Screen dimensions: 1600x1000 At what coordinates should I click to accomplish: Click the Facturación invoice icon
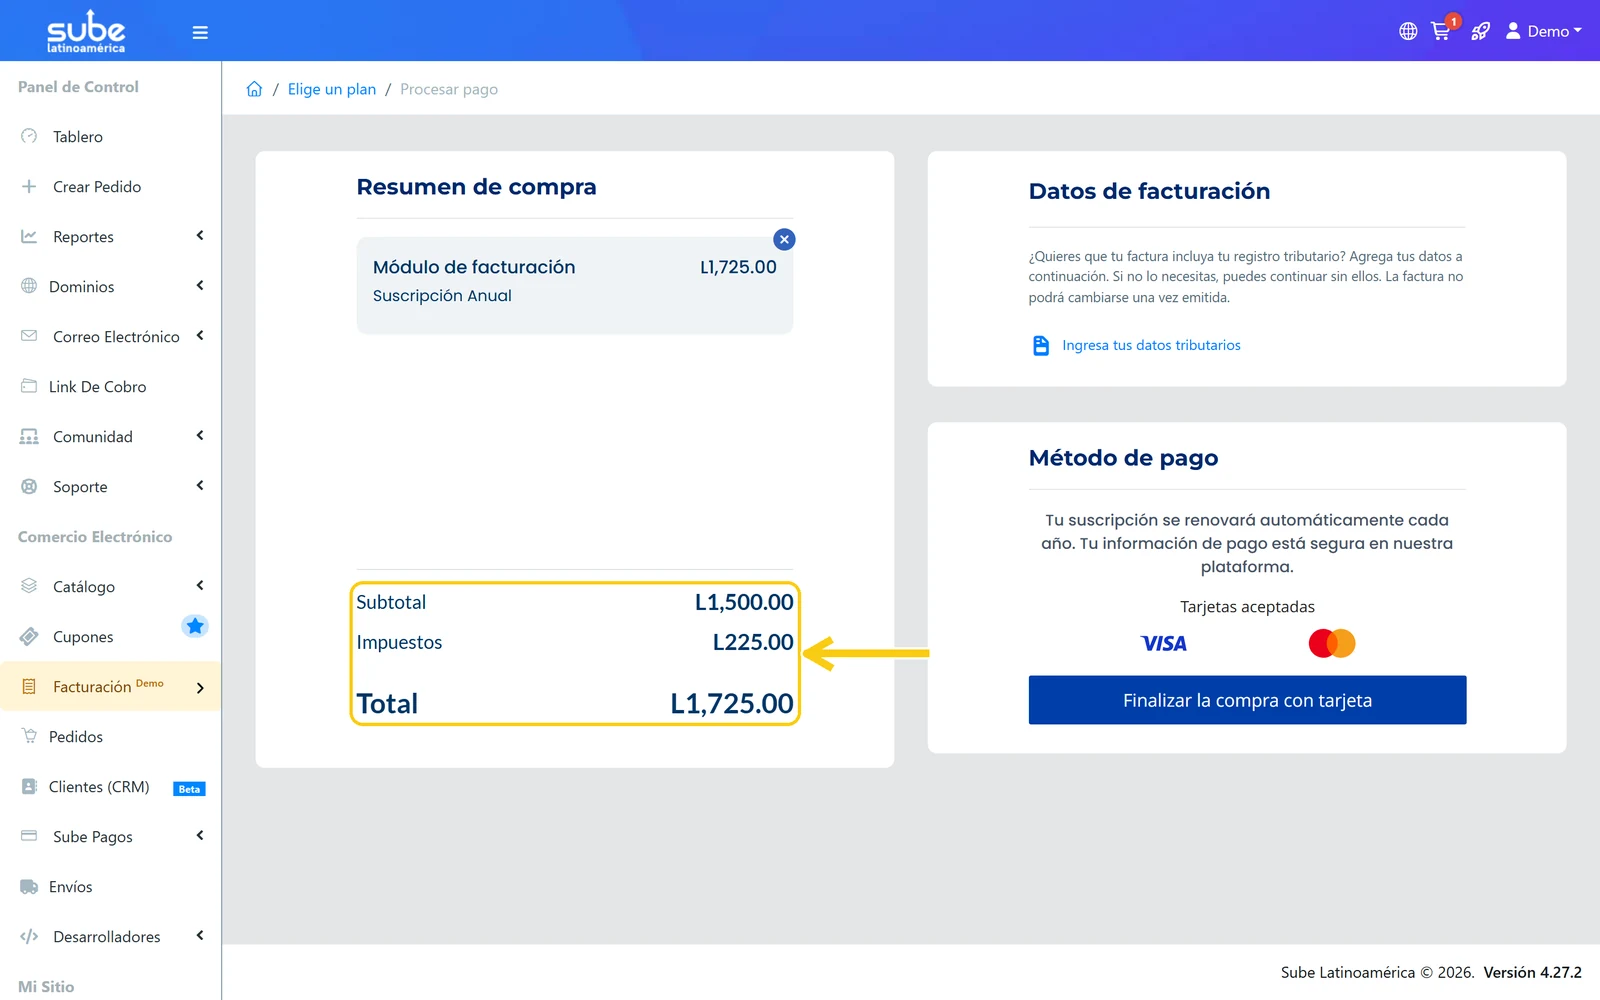tap(29, 687)
